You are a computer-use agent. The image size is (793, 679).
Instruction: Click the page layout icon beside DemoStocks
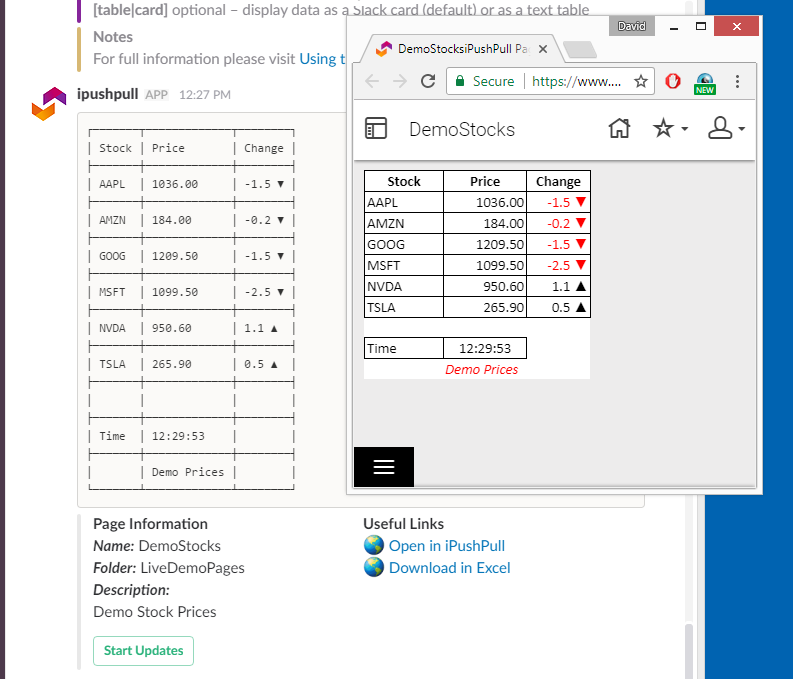(x=376, y=128)
